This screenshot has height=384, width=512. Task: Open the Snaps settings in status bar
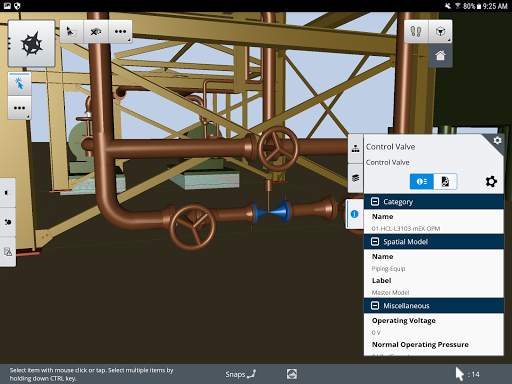click(x=240, y=374)
